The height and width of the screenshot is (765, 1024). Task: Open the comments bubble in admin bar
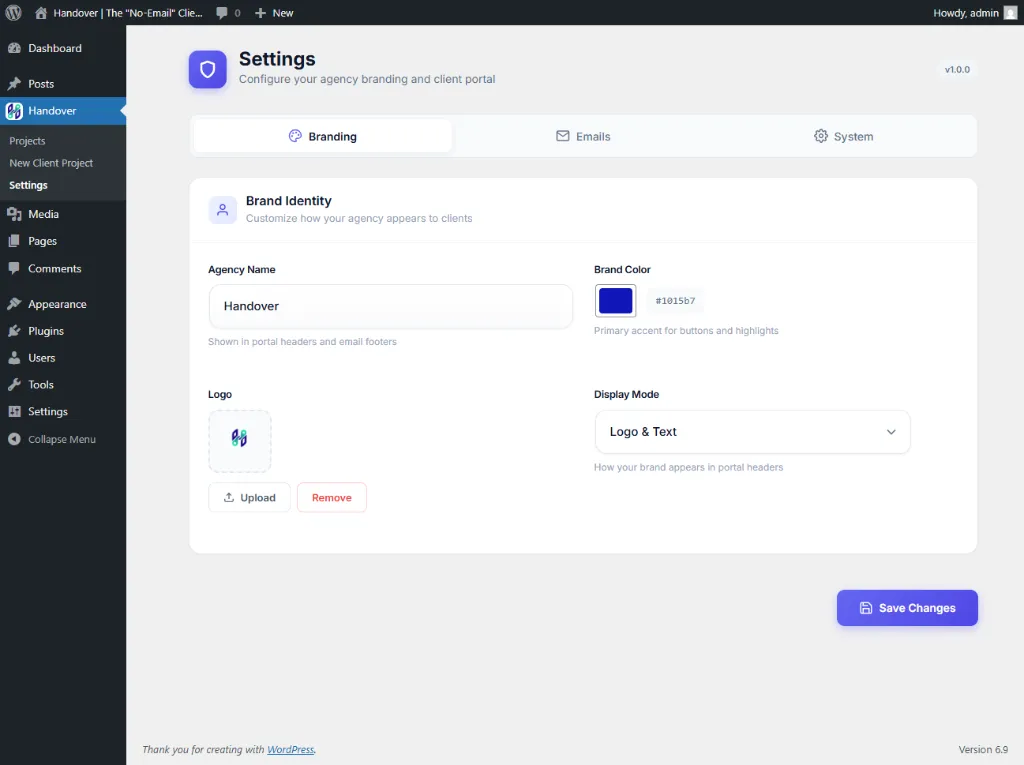click(228, 13)
